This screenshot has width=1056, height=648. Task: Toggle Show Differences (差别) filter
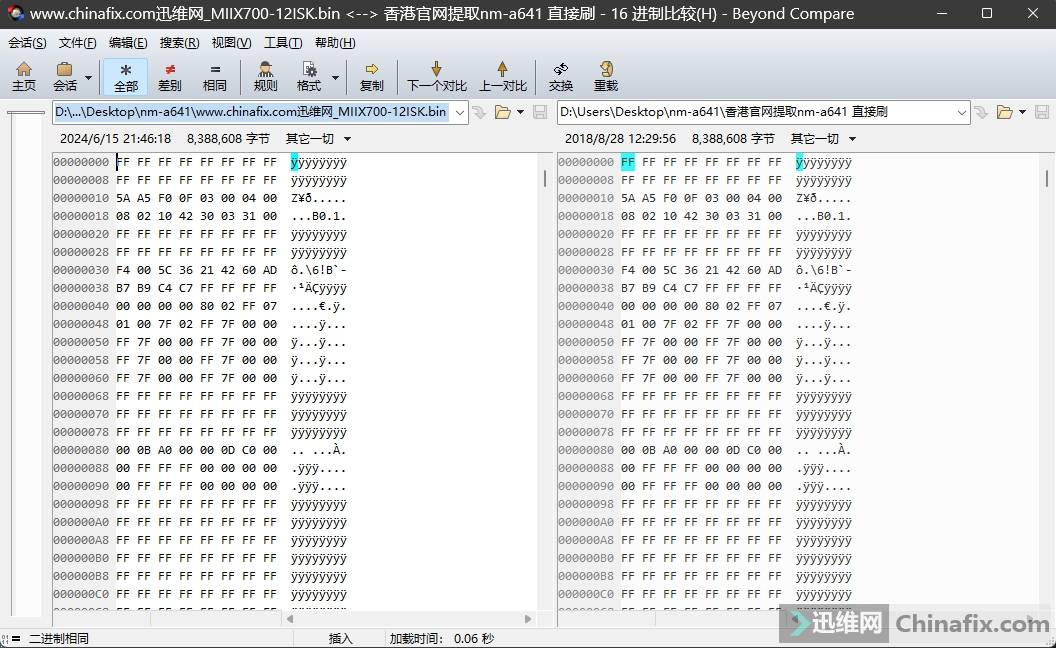170,76
